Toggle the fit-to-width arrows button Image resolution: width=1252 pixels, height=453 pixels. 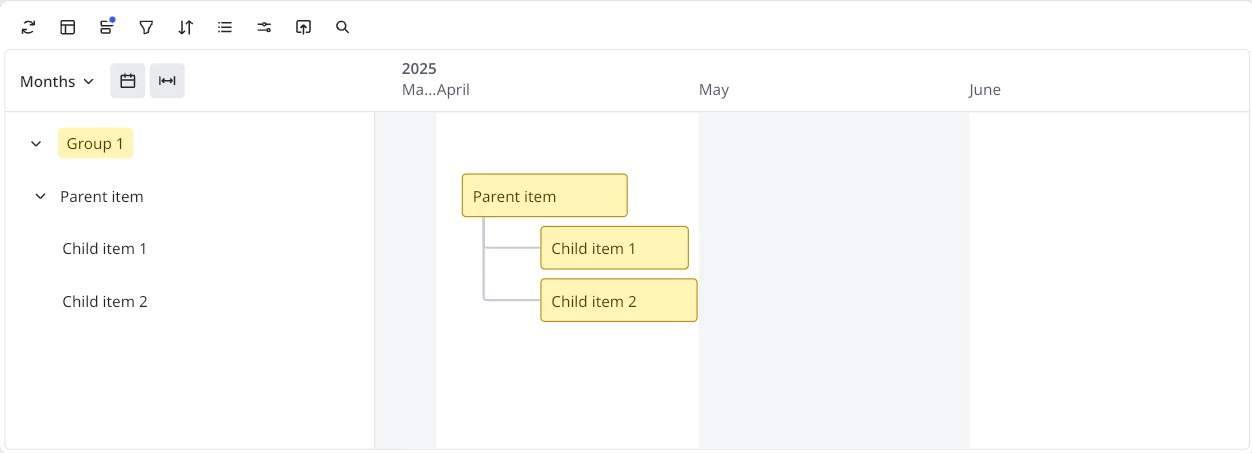[167, 81]
